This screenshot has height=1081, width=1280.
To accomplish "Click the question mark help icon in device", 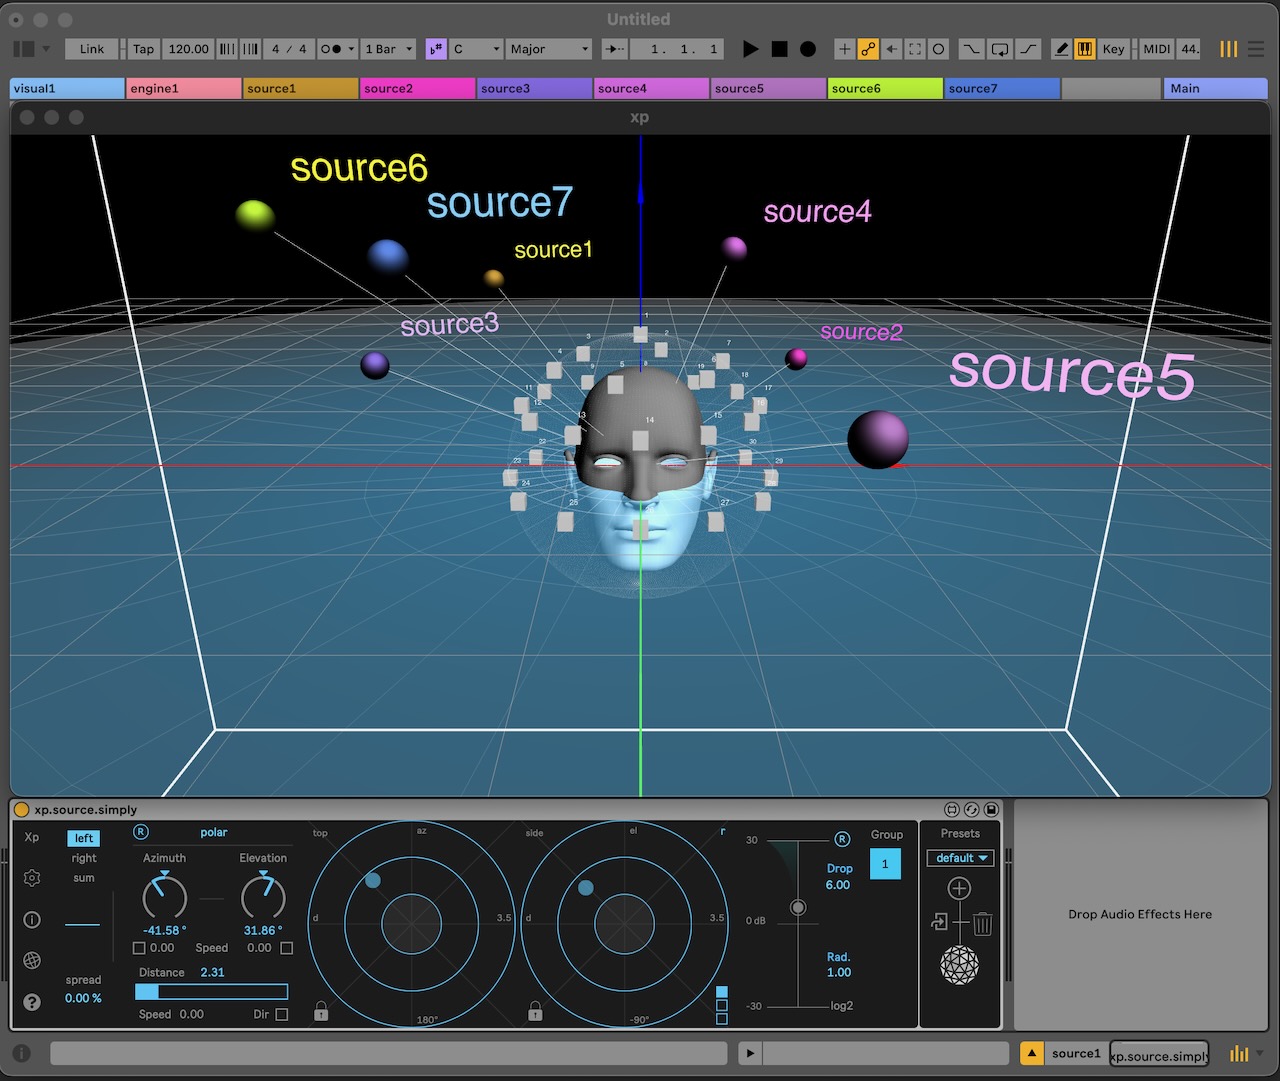I will tap(32, 1002).
